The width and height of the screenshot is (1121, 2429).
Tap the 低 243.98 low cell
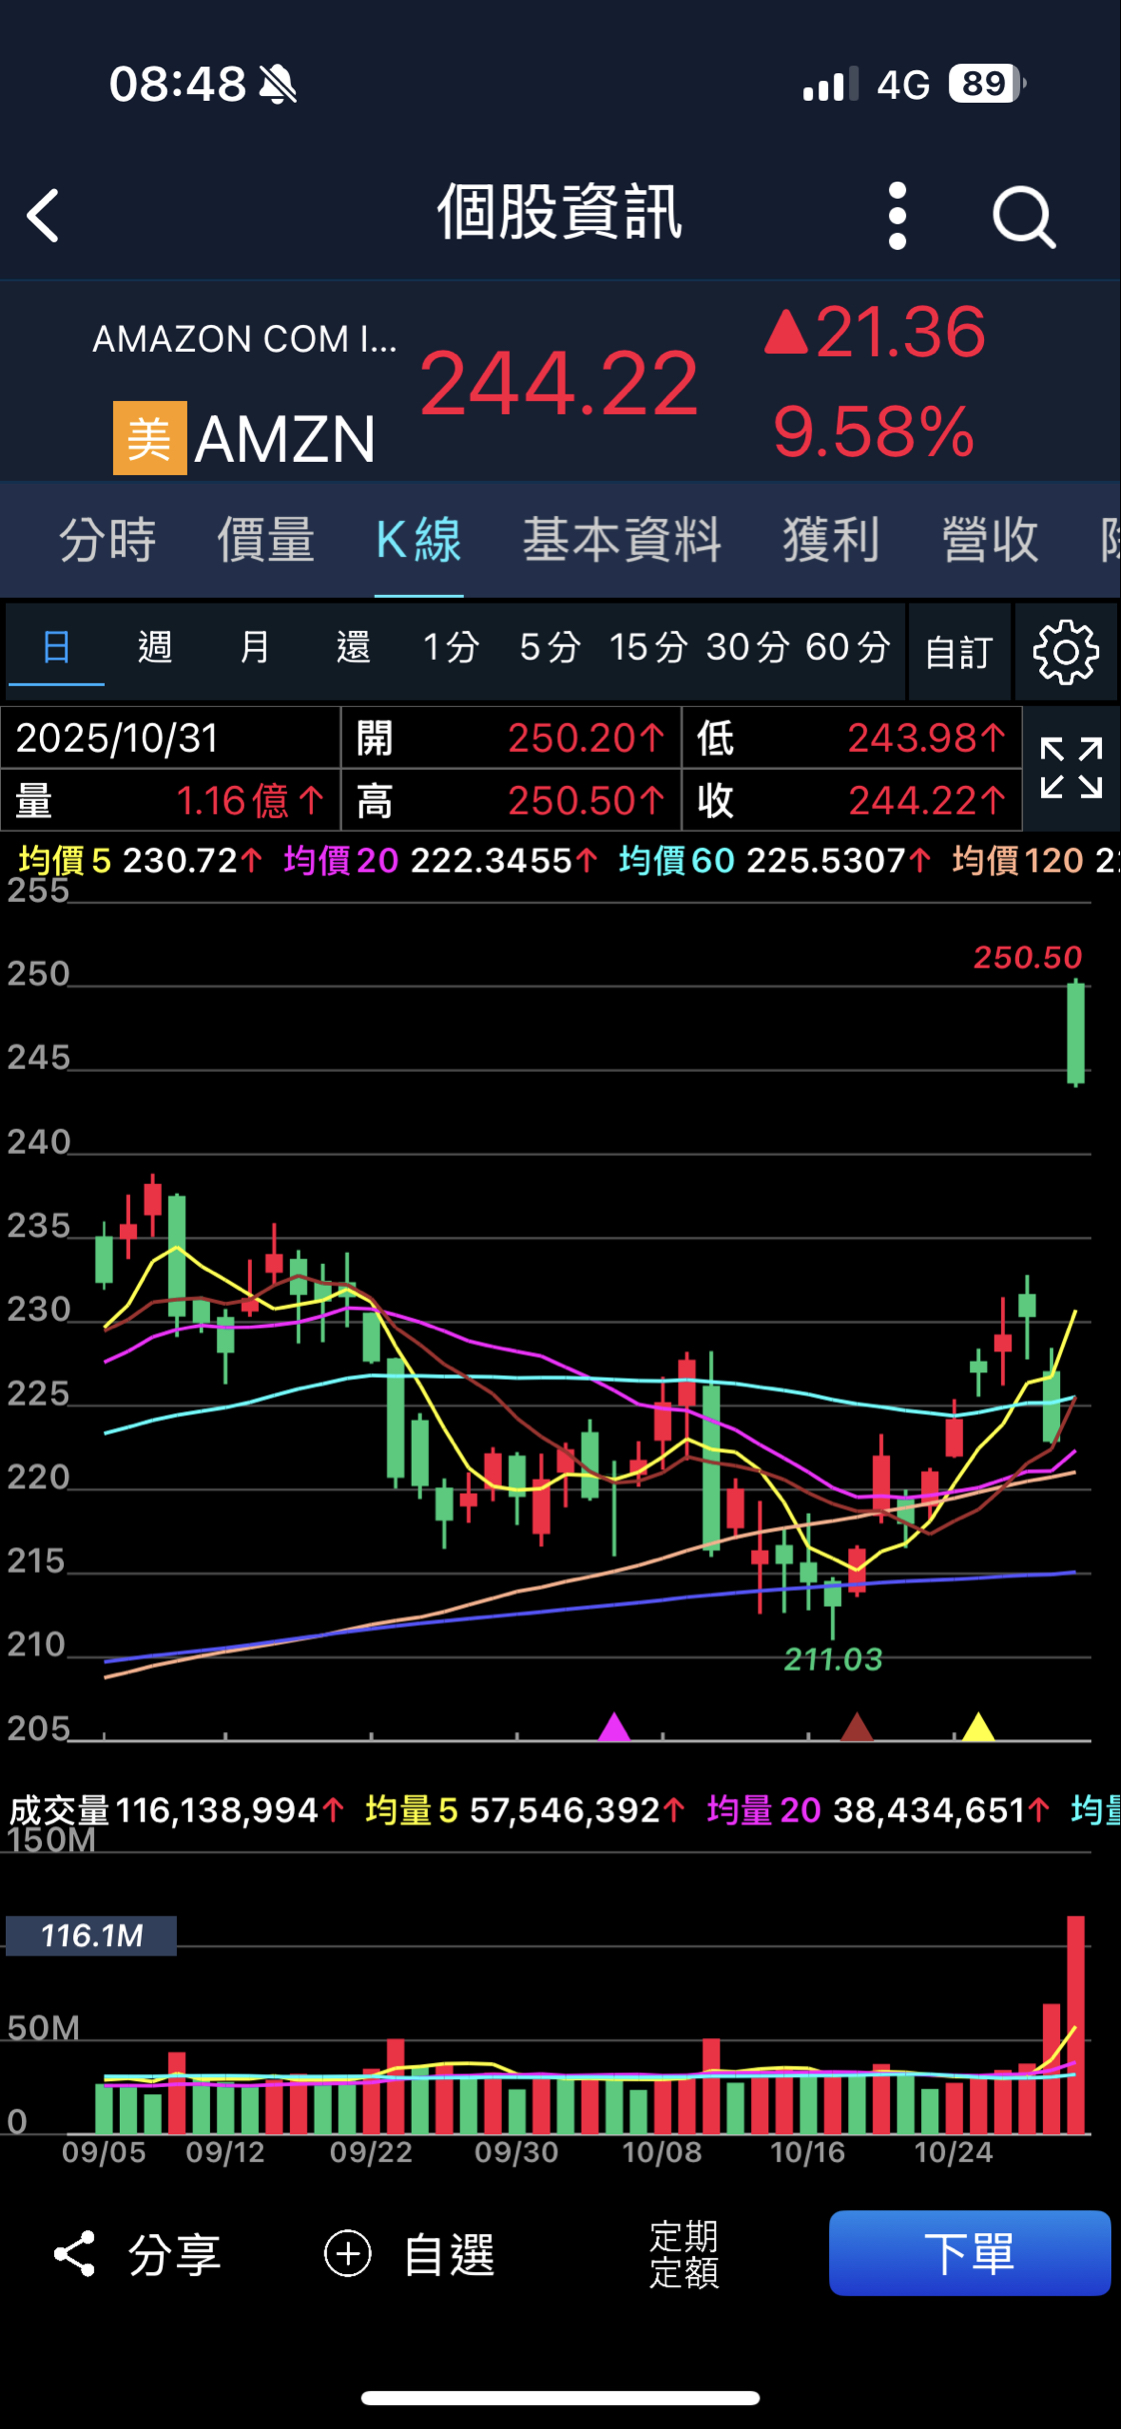coord(852,738)
